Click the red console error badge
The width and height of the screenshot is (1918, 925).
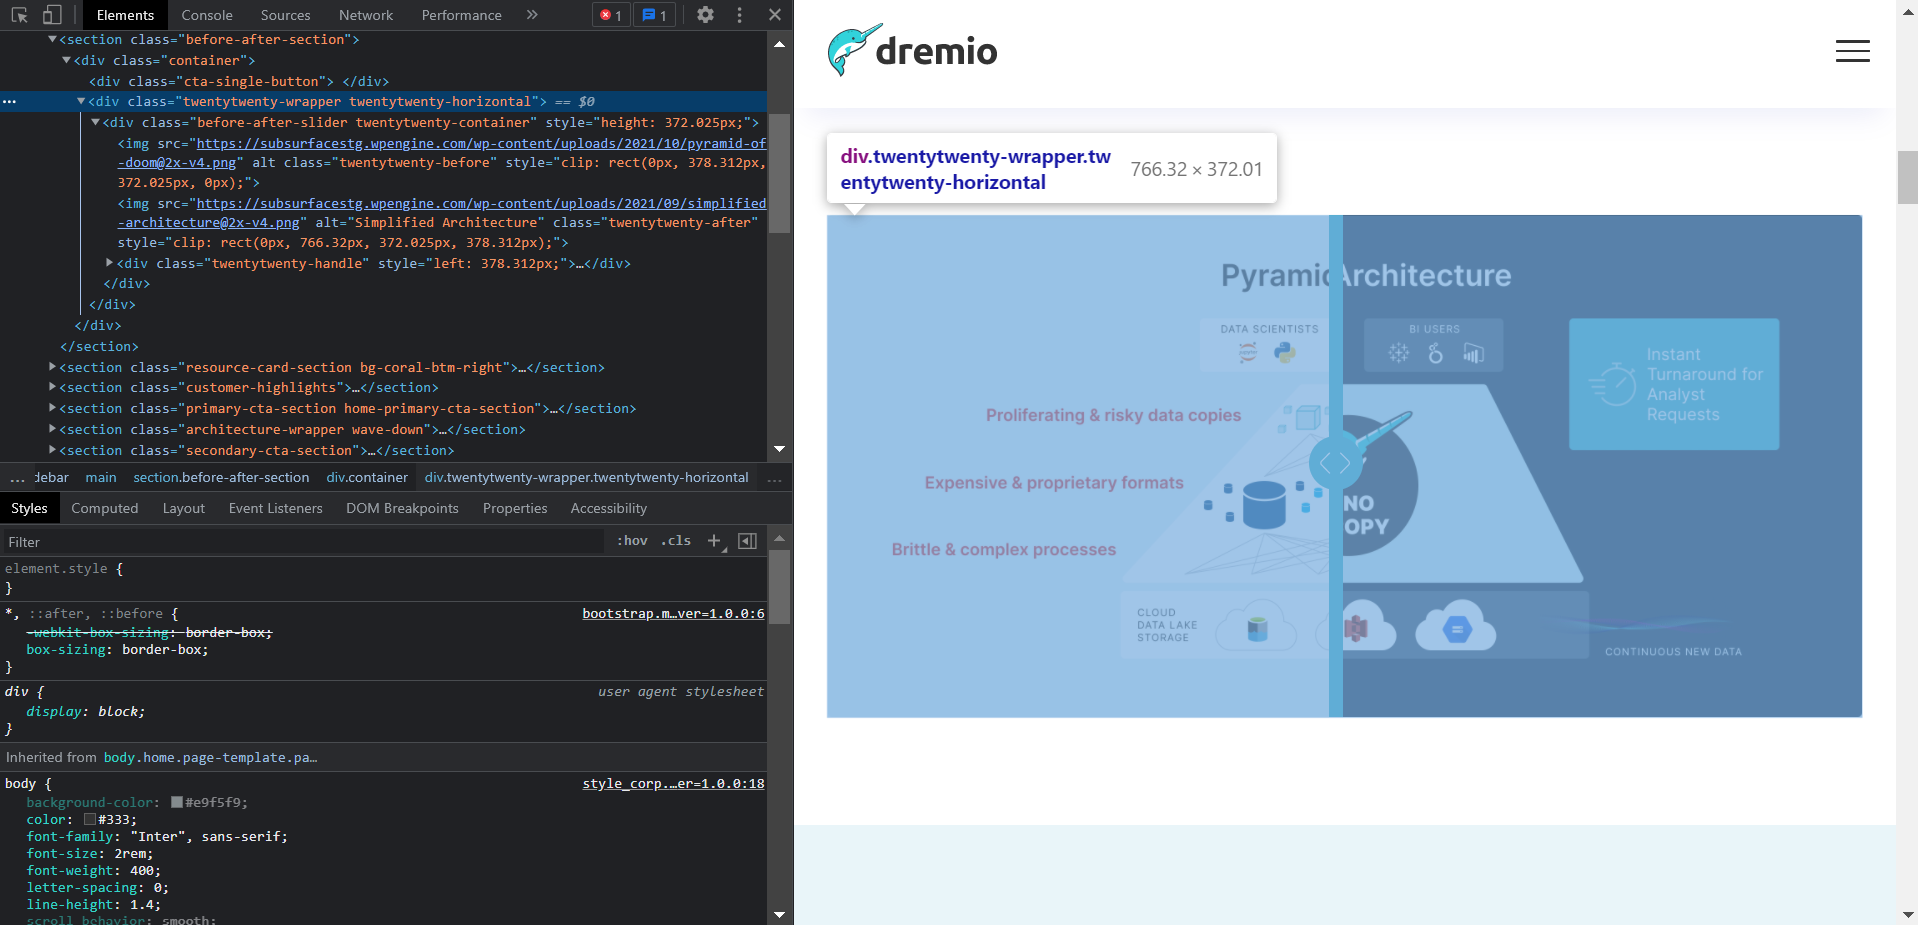point(610,15)
